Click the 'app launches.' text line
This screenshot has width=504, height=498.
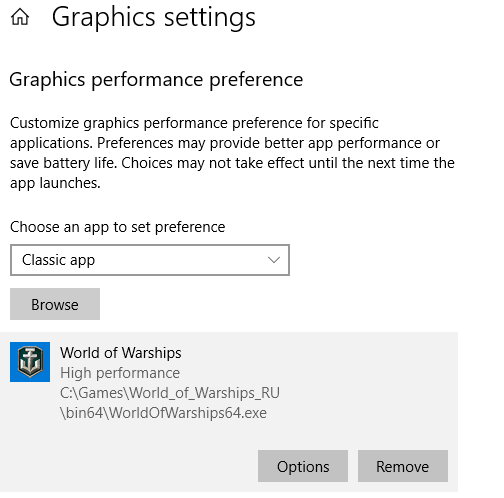click(x=55, y=183)
